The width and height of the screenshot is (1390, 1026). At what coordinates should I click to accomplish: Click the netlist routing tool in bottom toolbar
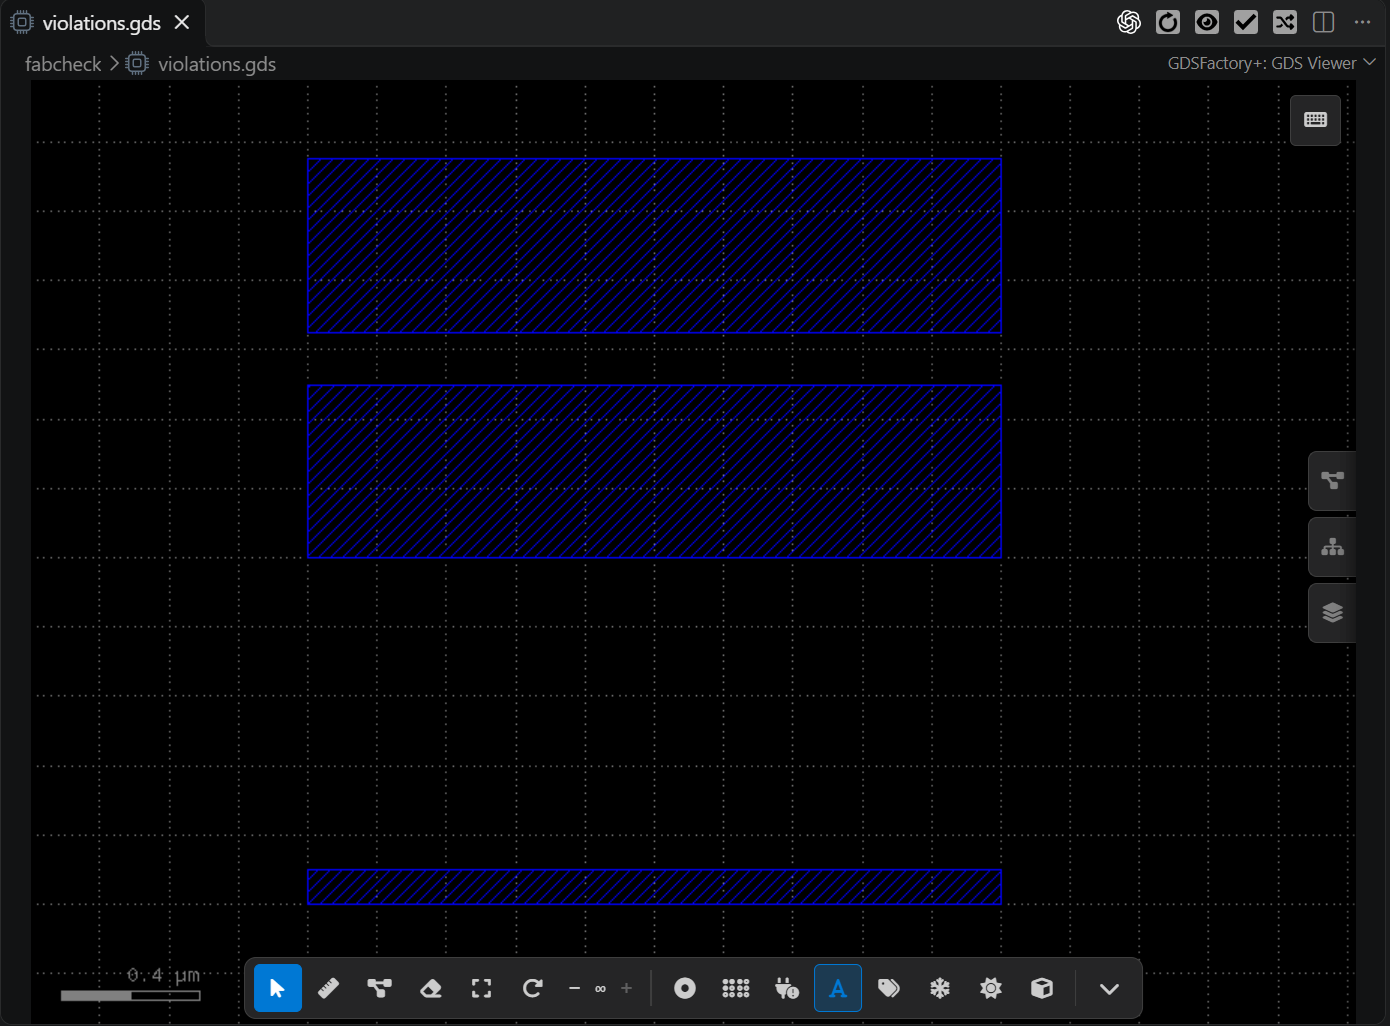[x=379, y=988]
